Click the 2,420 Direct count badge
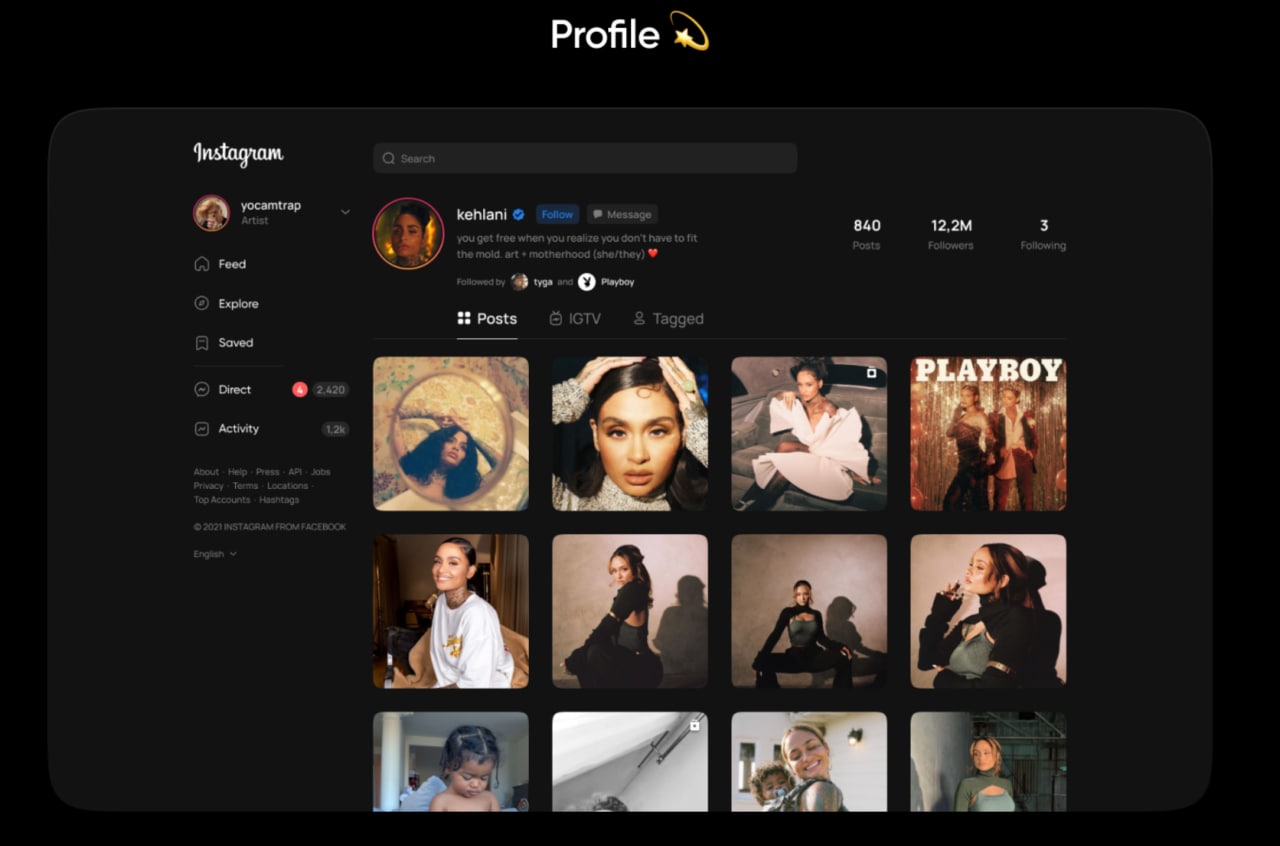The width and height of the screenshot is (1280, 846). click(x=330, y=389)
